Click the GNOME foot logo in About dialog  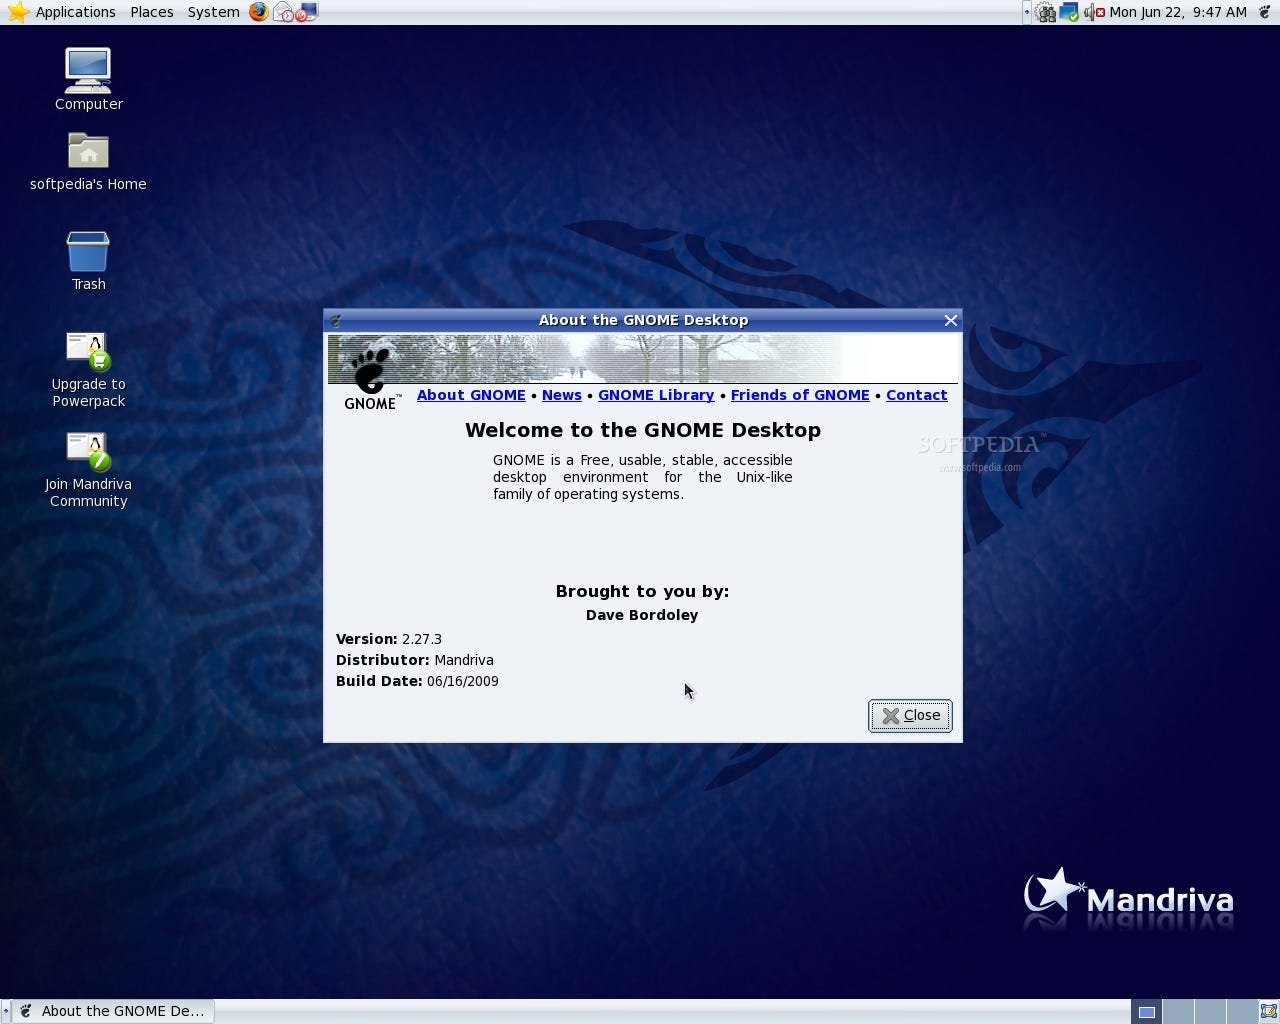370,377
